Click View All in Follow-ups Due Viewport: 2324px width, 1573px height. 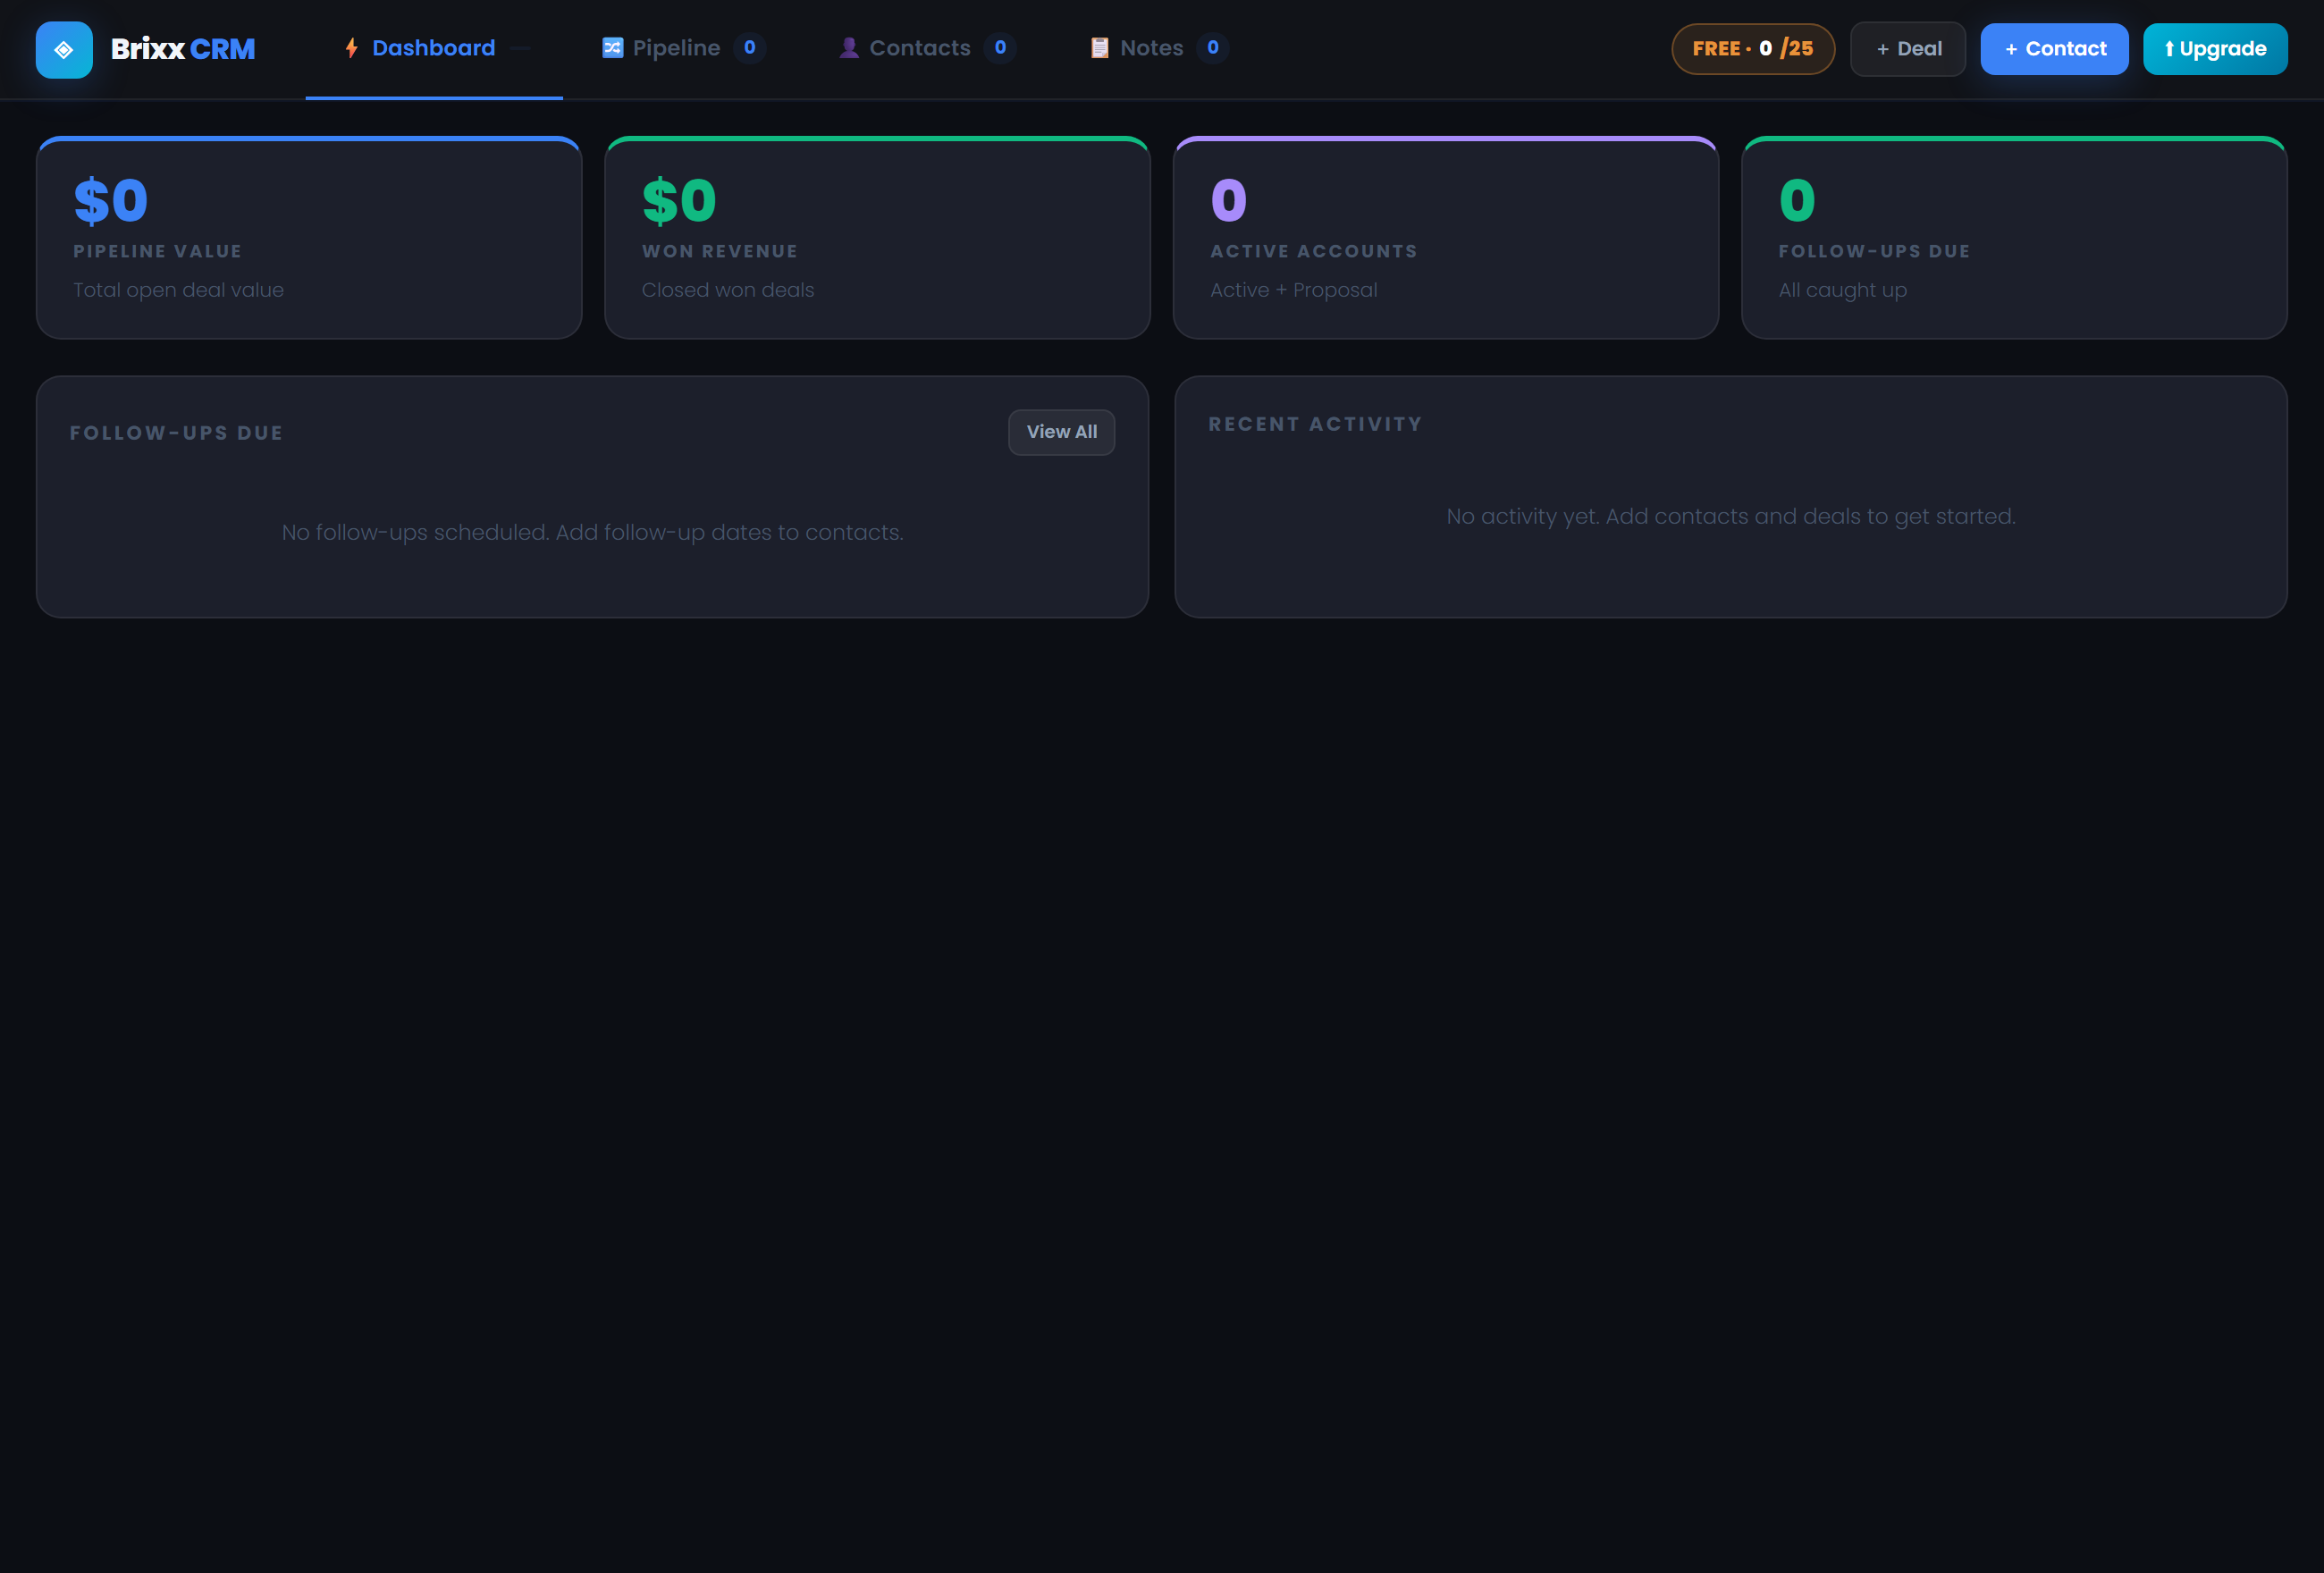(1061, 432)
